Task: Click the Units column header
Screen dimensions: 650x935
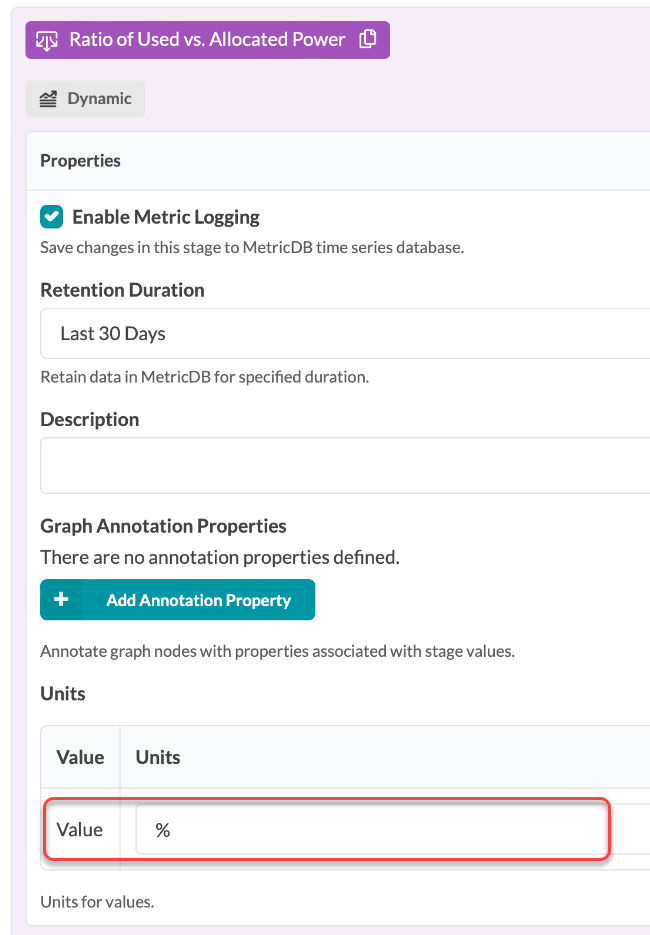Action: coord(158,757)
